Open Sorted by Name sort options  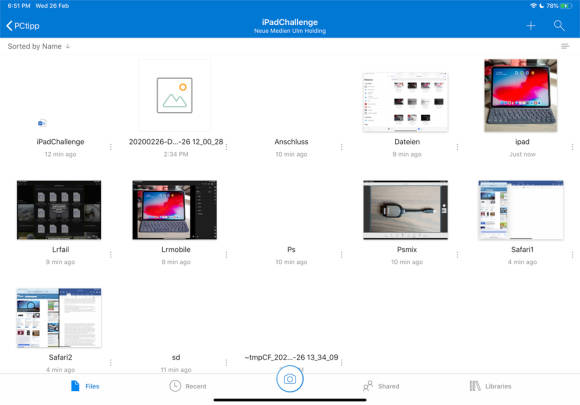[38, 46]
